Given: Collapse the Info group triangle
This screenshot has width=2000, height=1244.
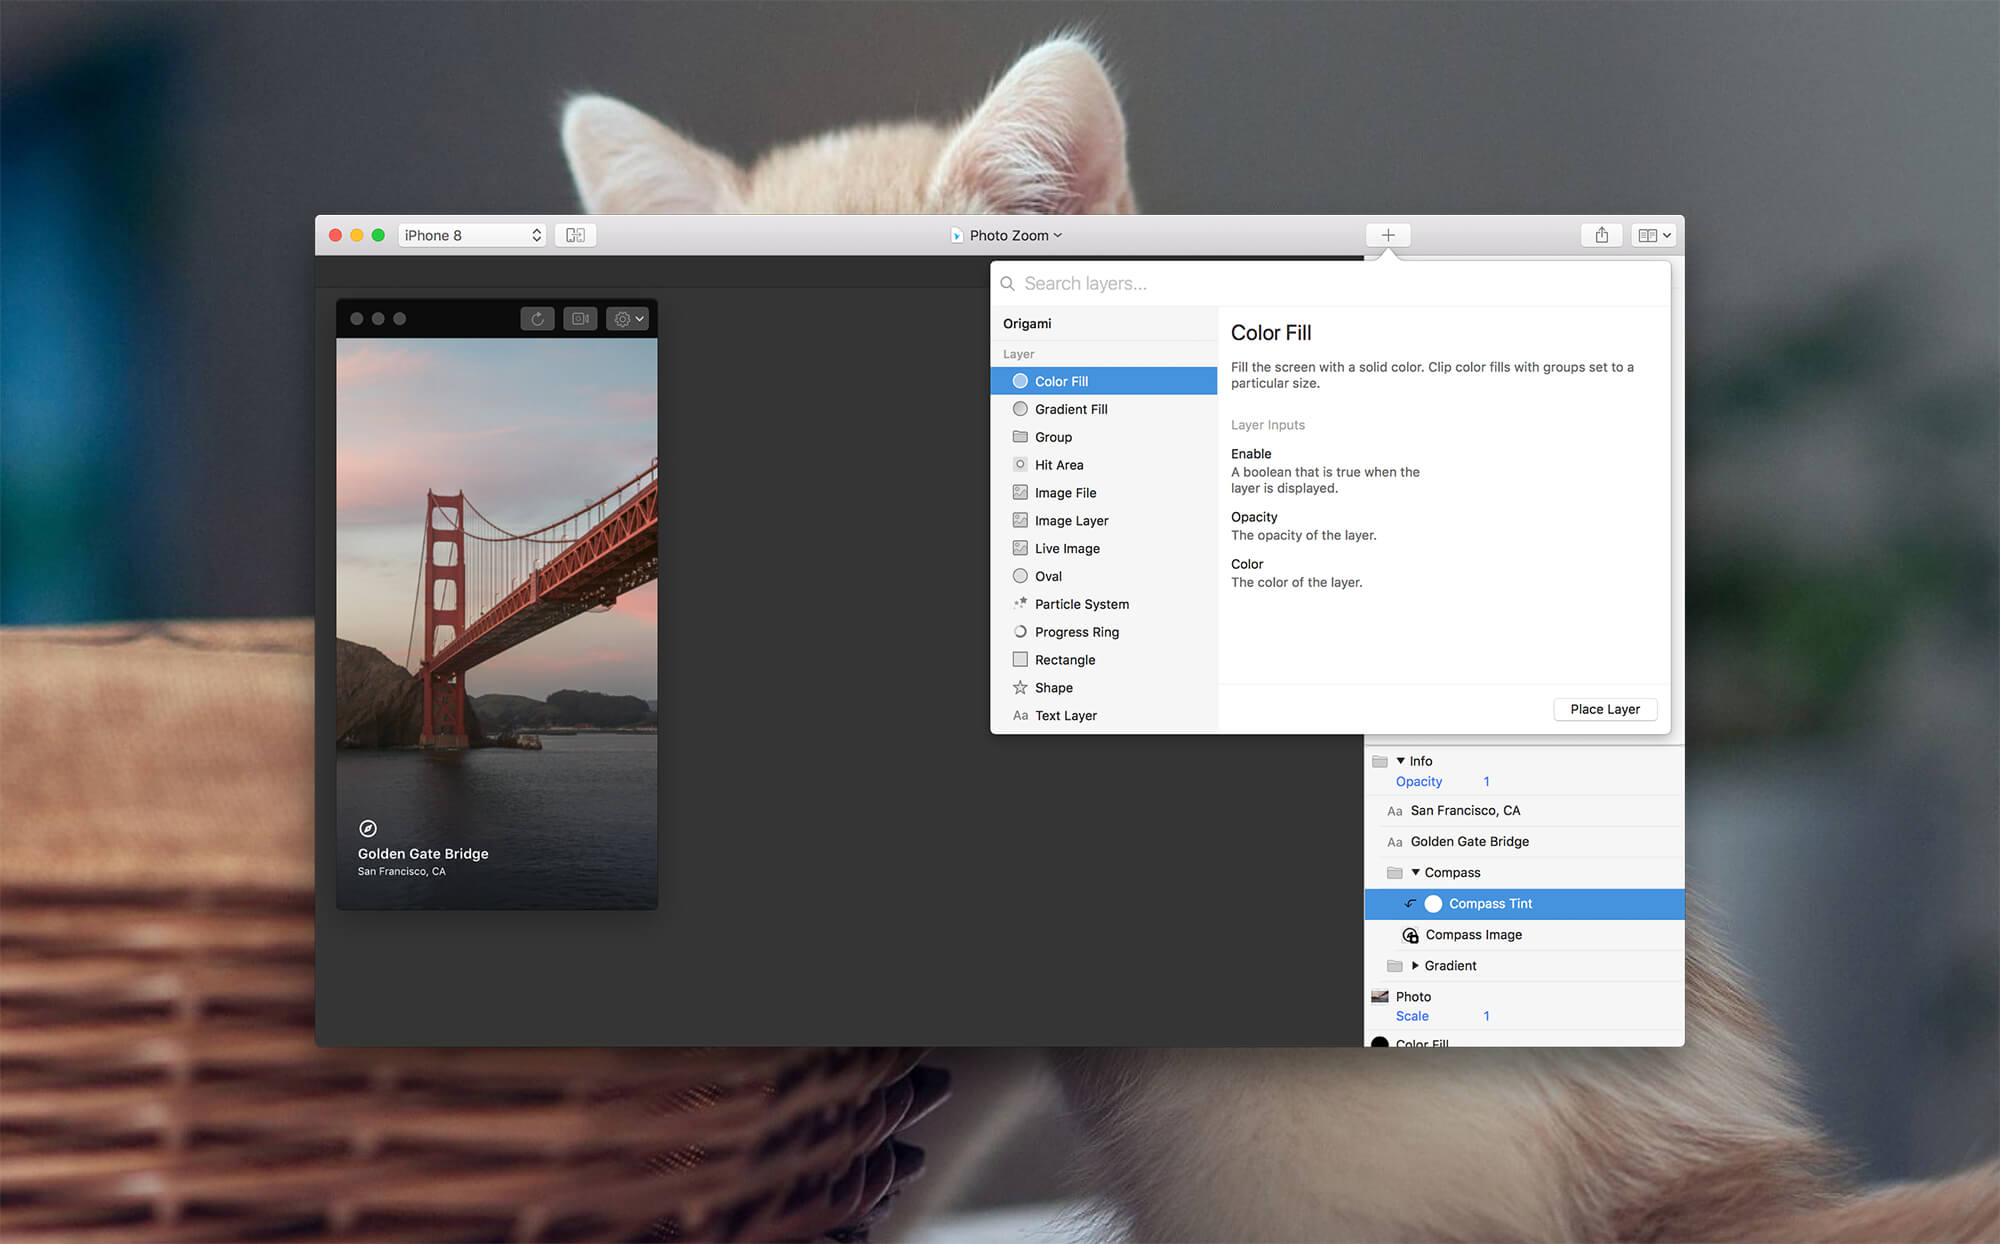Looking at the screenshot, I should pyautogui.click(x=1401, y=761).
